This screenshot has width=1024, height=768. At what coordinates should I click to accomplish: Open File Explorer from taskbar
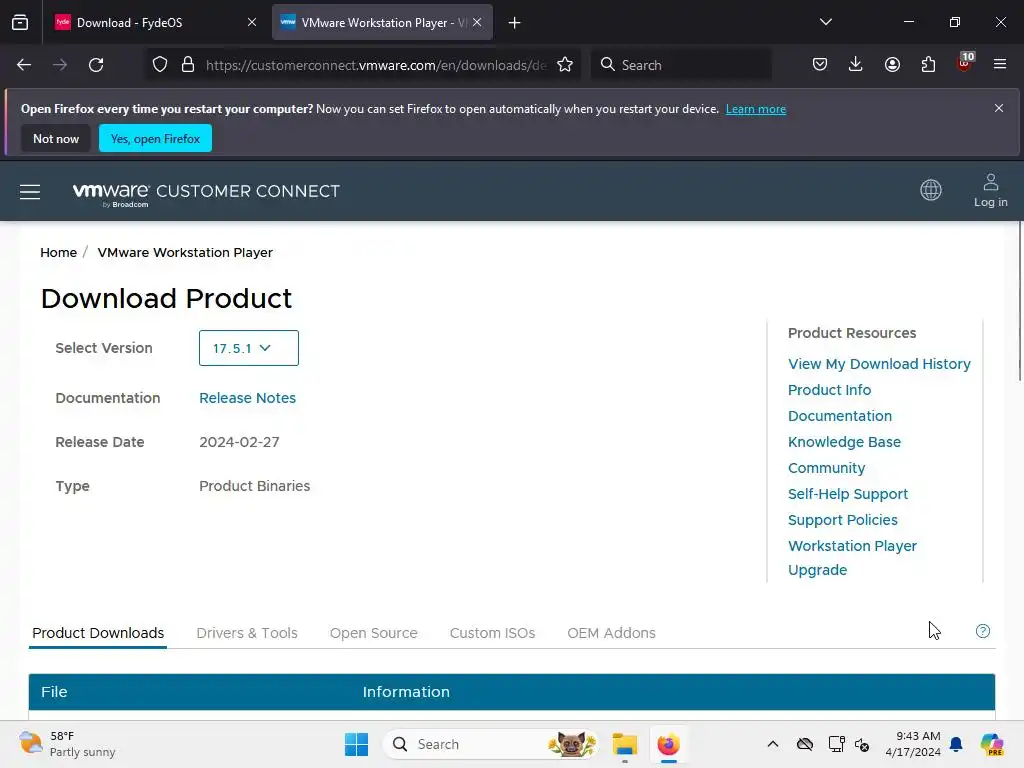(x=624, y=744)
